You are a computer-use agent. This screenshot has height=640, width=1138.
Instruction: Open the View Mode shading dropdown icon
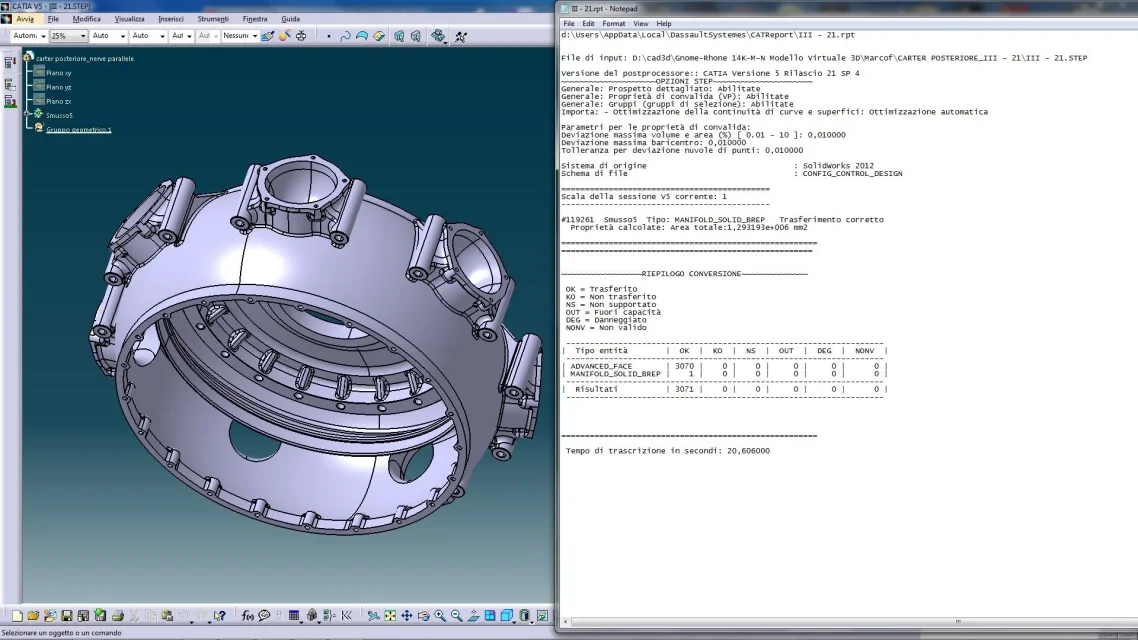[x=524, y=616]
